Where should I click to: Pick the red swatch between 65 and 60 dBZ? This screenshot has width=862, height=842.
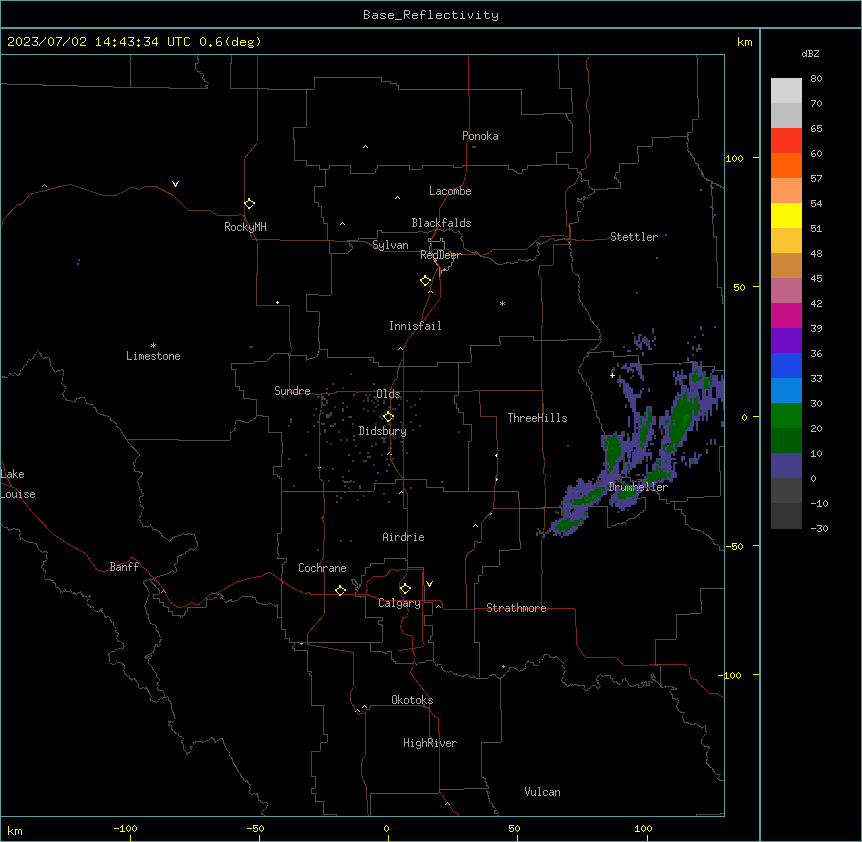pyautogui.click(x=786, y=141)
